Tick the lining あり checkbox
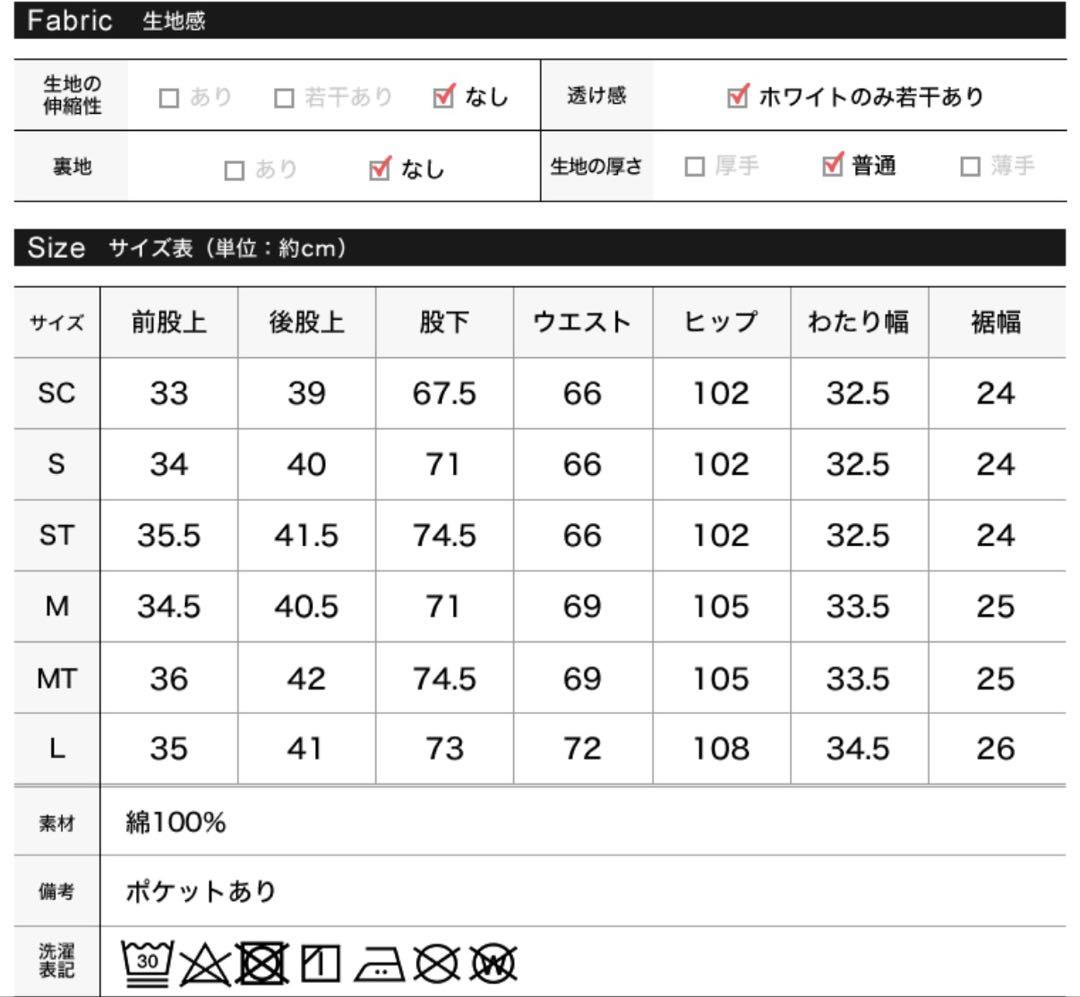Screen dimensions: 1080x997 pos(234,170)
